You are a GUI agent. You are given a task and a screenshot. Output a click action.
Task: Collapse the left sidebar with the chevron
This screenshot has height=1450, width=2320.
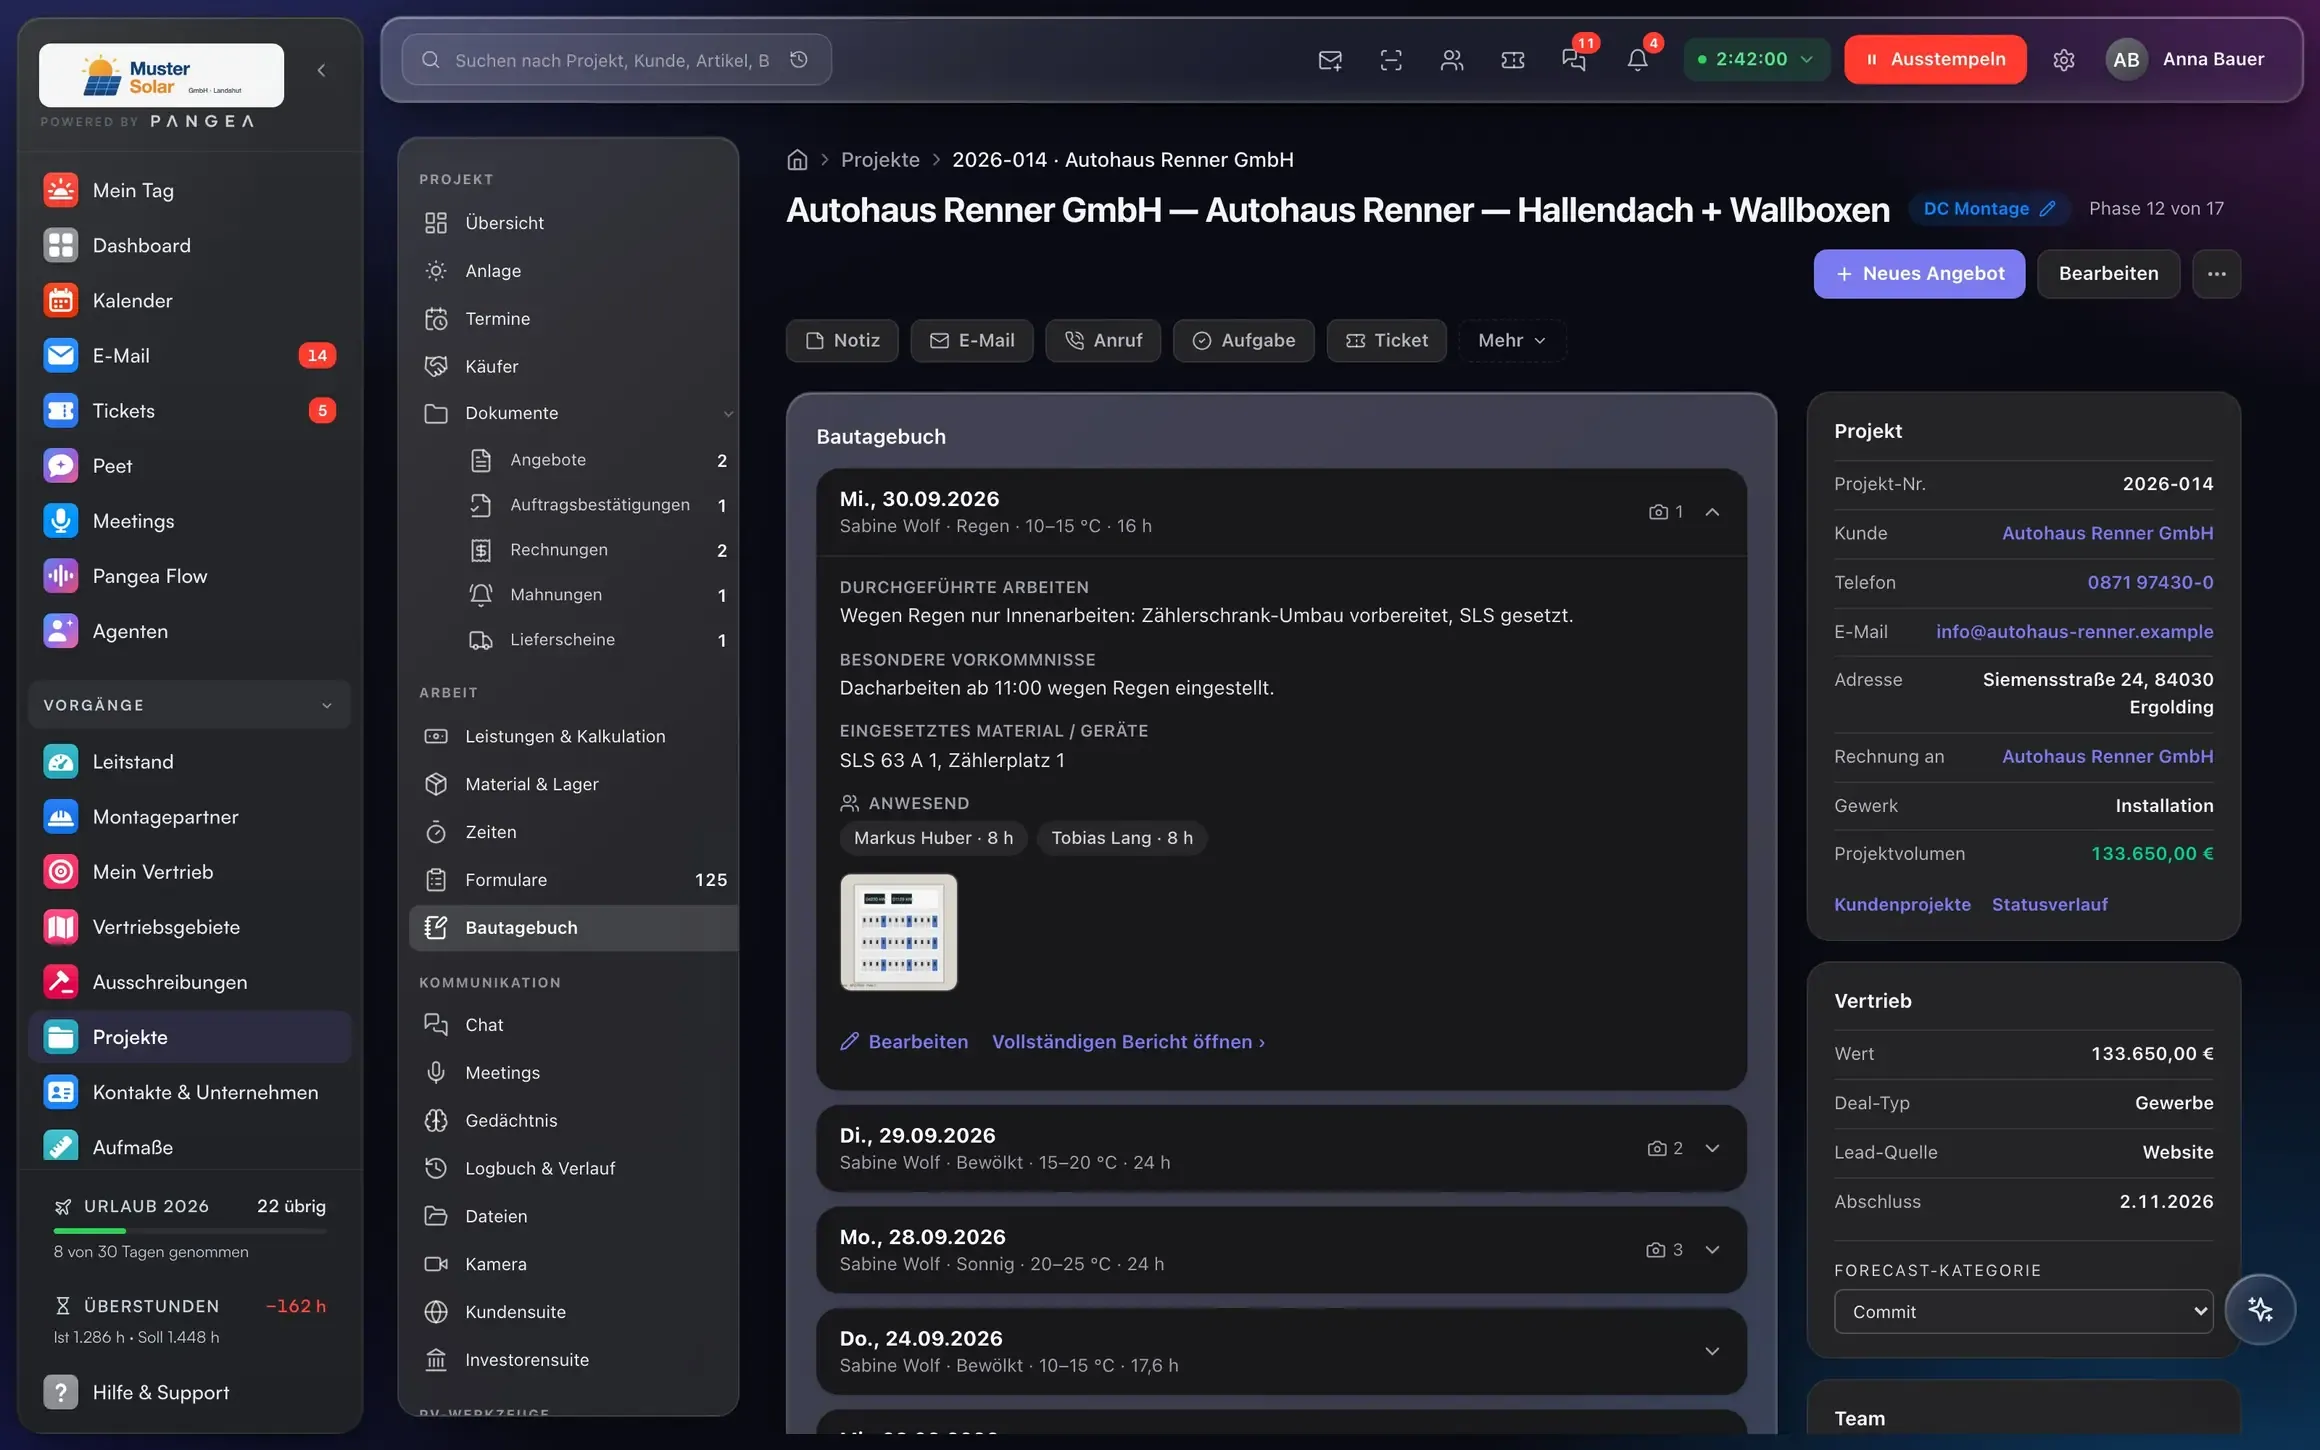(x=321, y=70)
